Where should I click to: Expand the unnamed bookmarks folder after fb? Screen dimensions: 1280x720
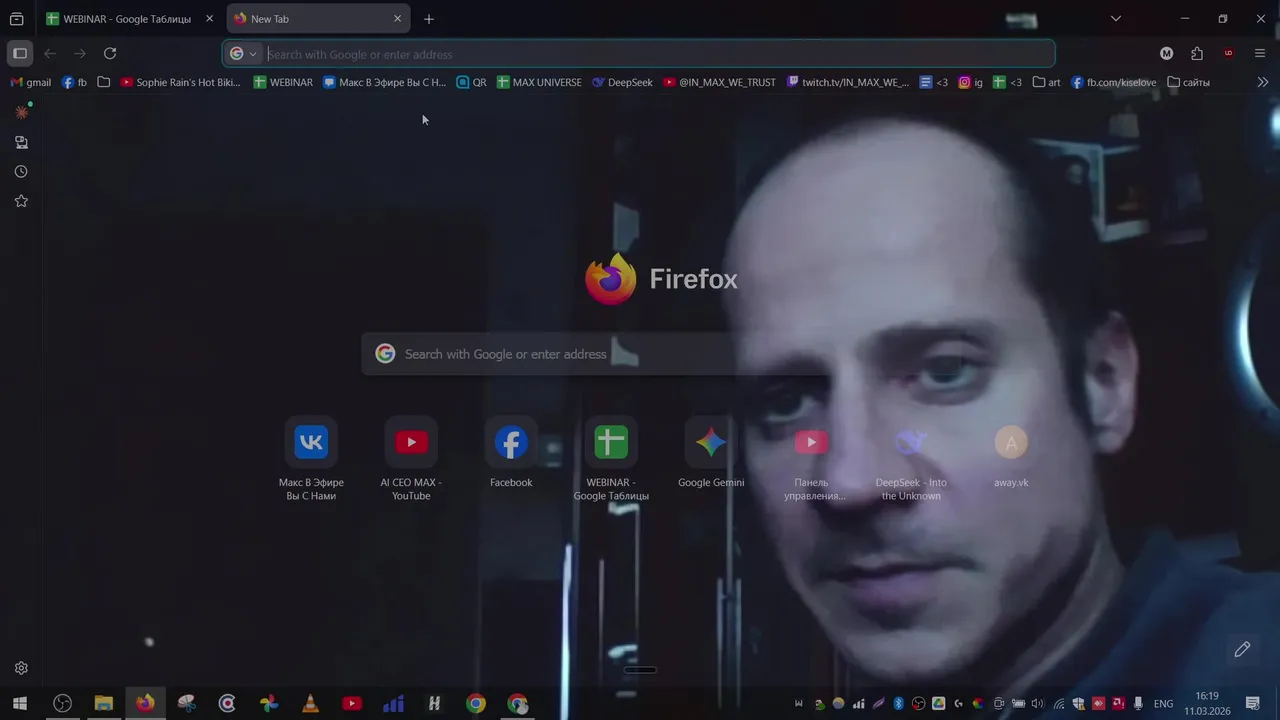click(104, 83)
